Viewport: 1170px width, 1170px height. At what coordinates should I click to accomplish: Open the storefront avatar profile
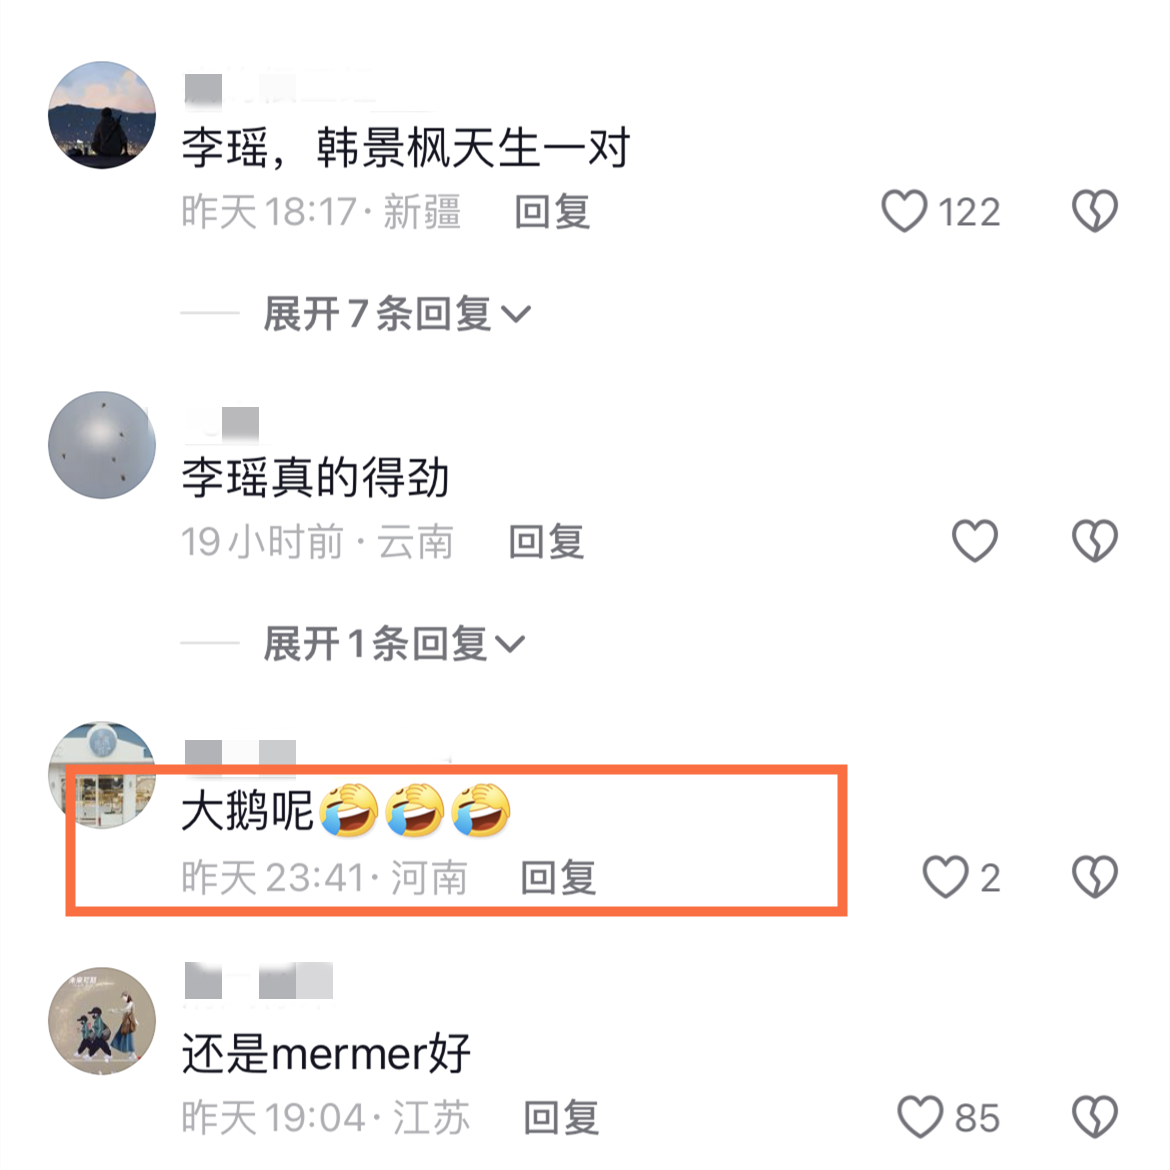coord(102,775)
